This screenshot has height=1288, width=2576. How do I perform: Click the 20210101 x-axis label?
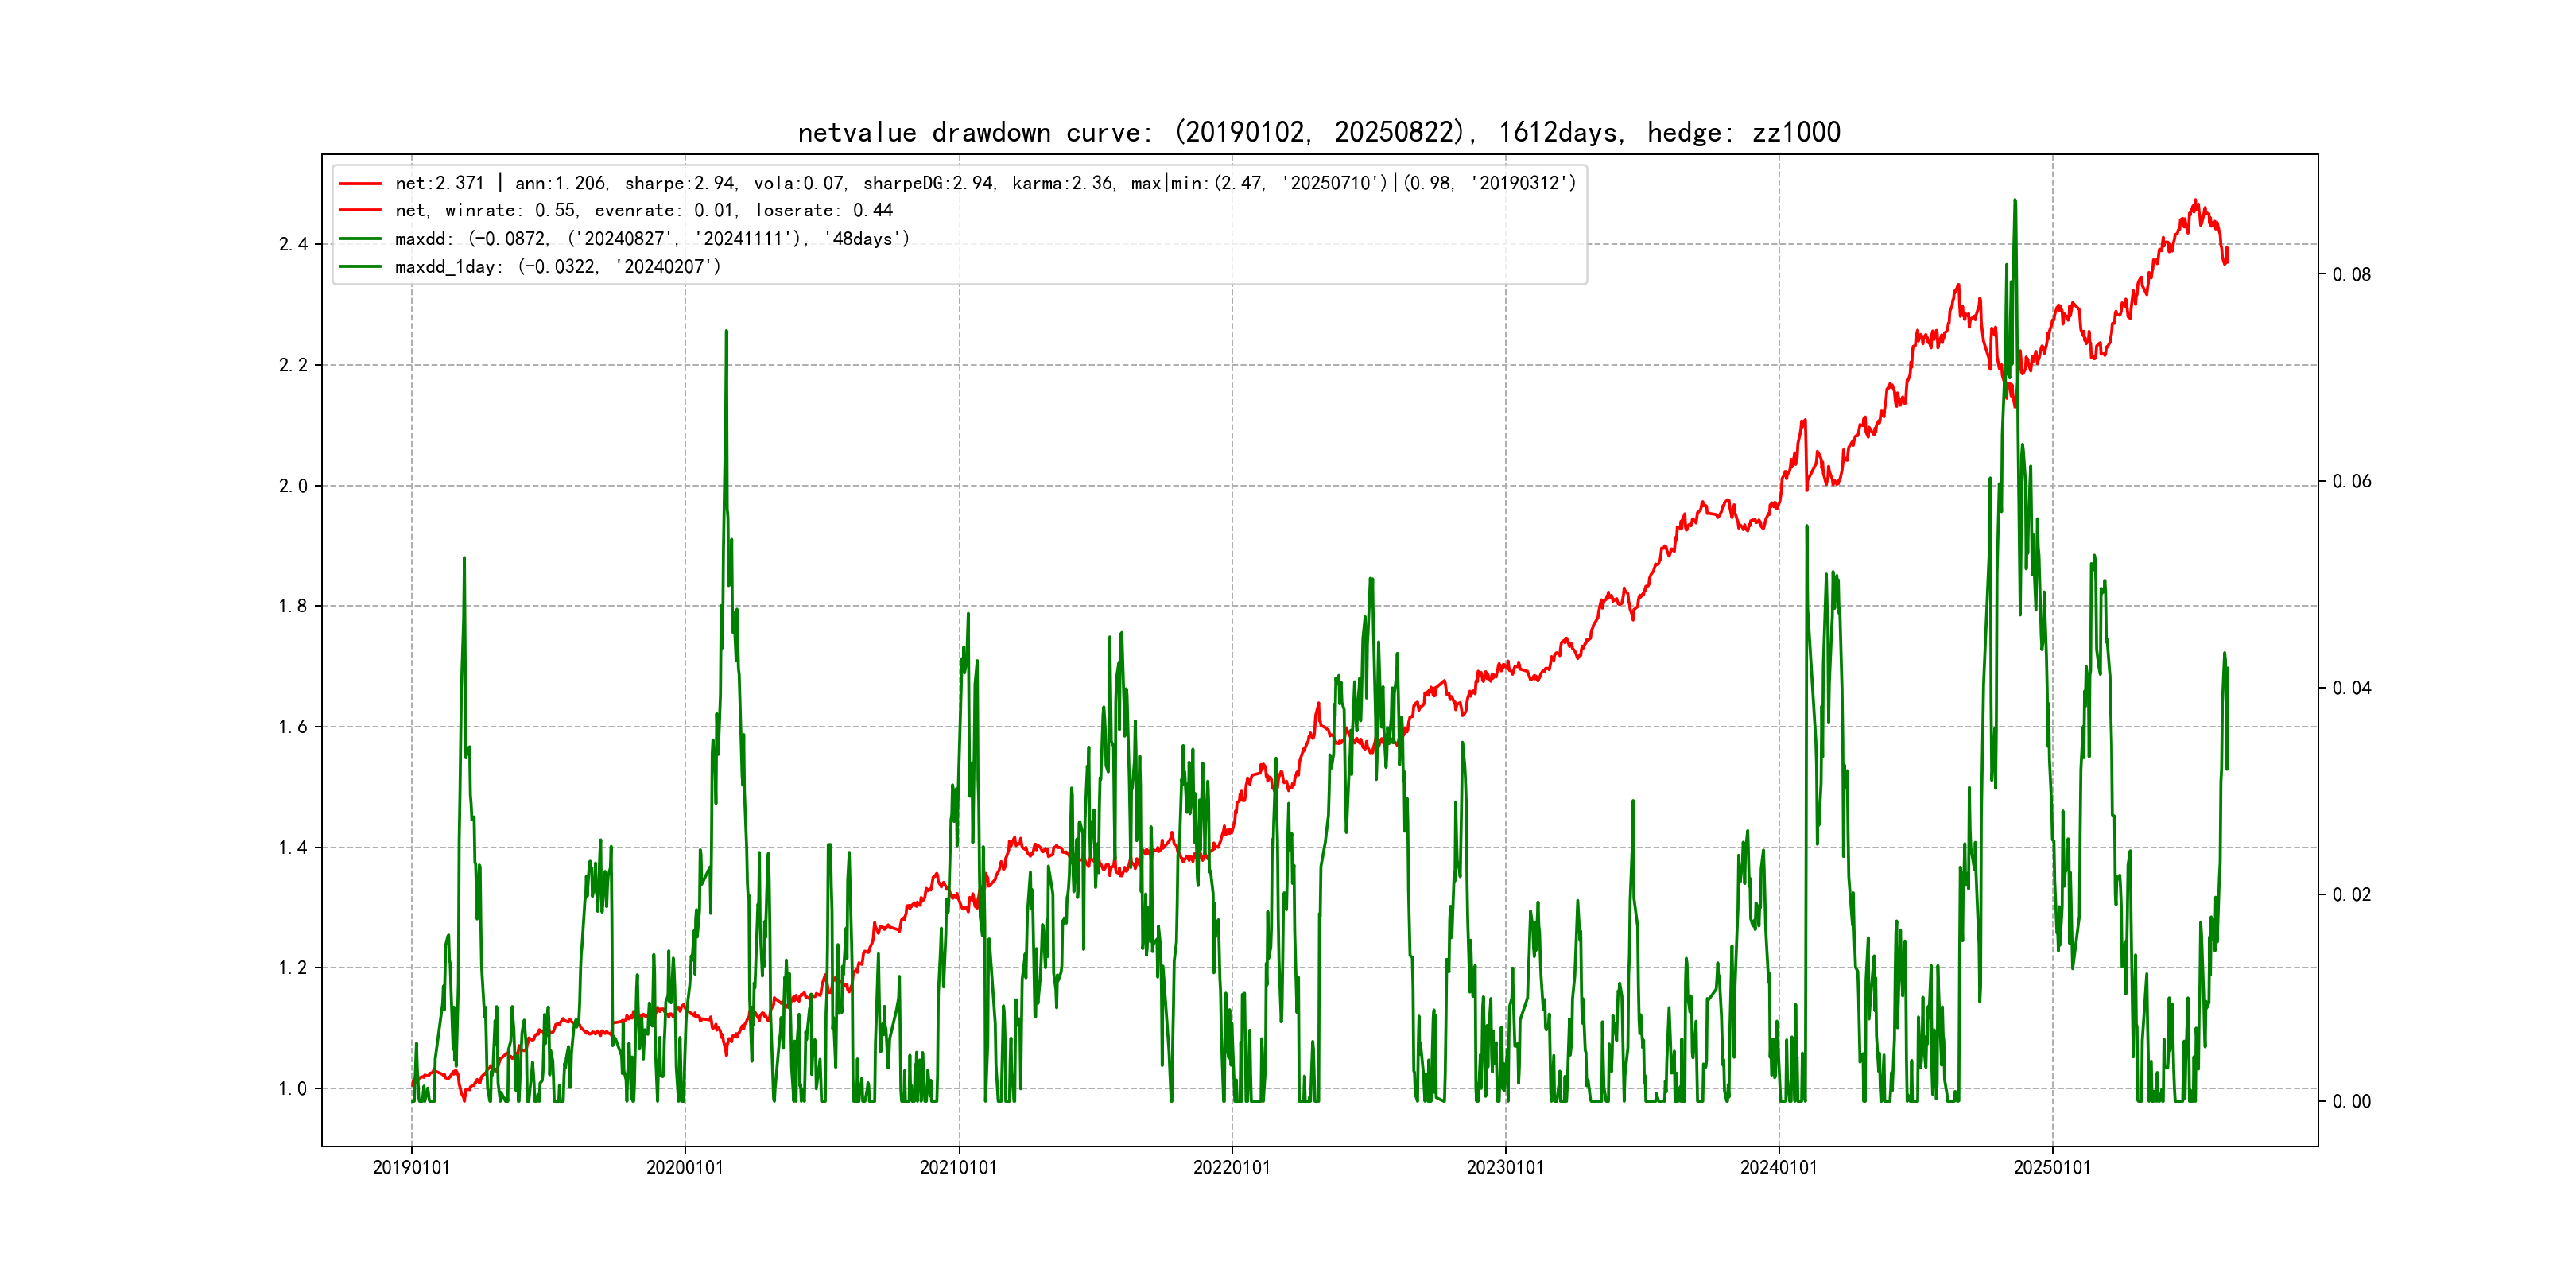click(x=958, y=1167)
